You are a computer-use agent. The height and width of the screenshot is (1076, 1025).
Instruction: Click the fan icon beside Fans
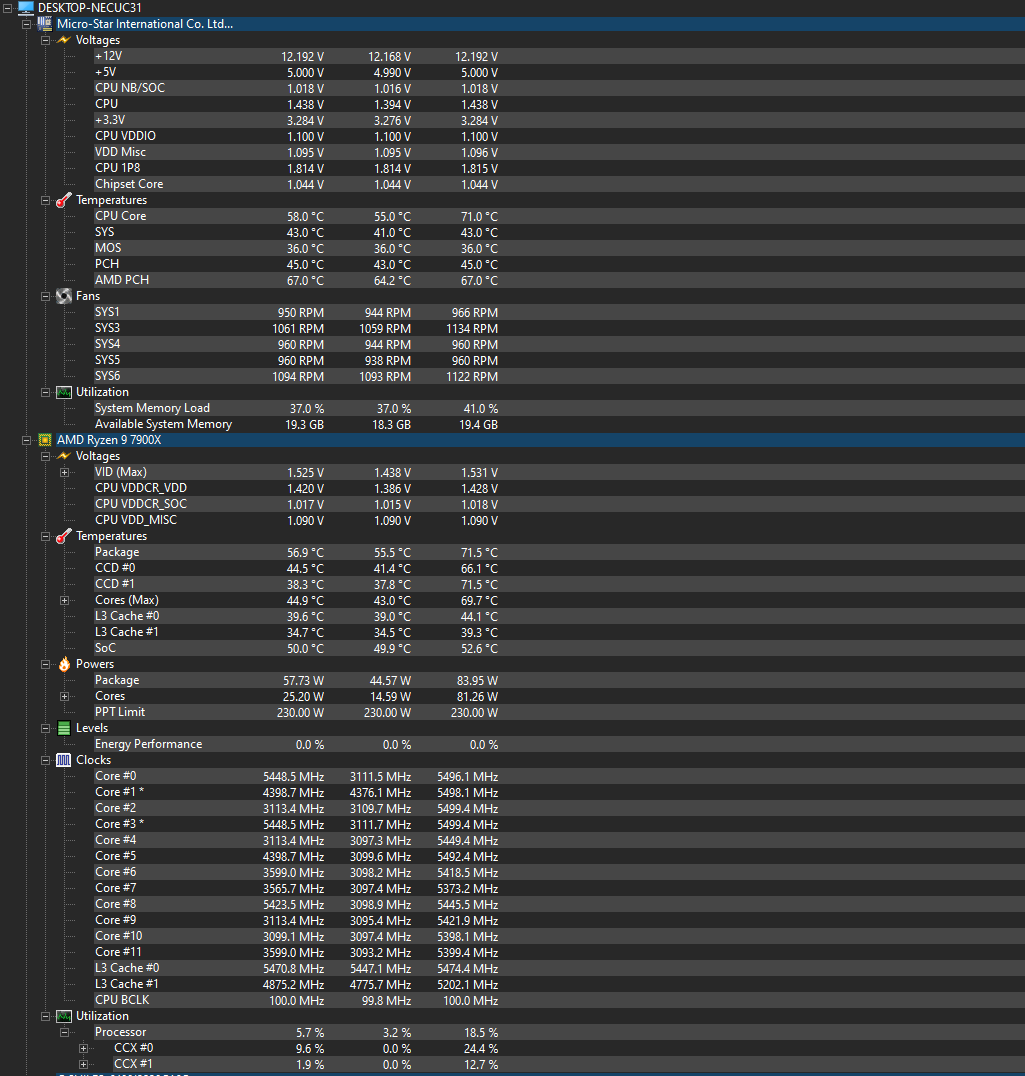pos(64,296)
